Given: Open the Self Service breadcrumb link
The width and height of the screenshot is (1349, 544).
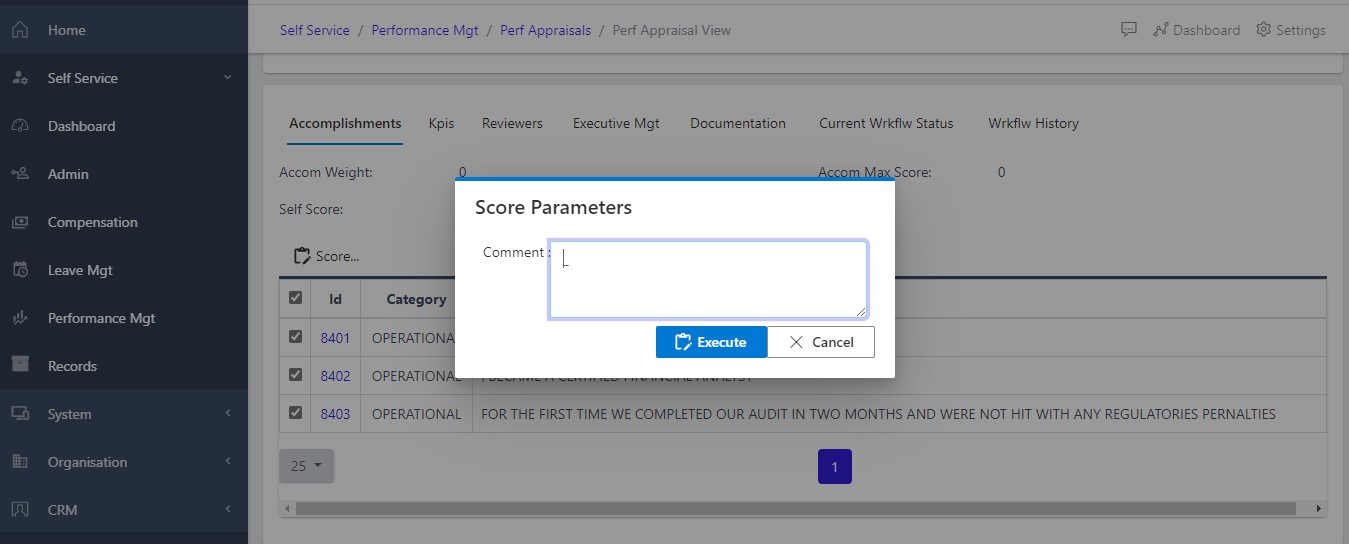Looking at the screenshot, I should (315, 30).
